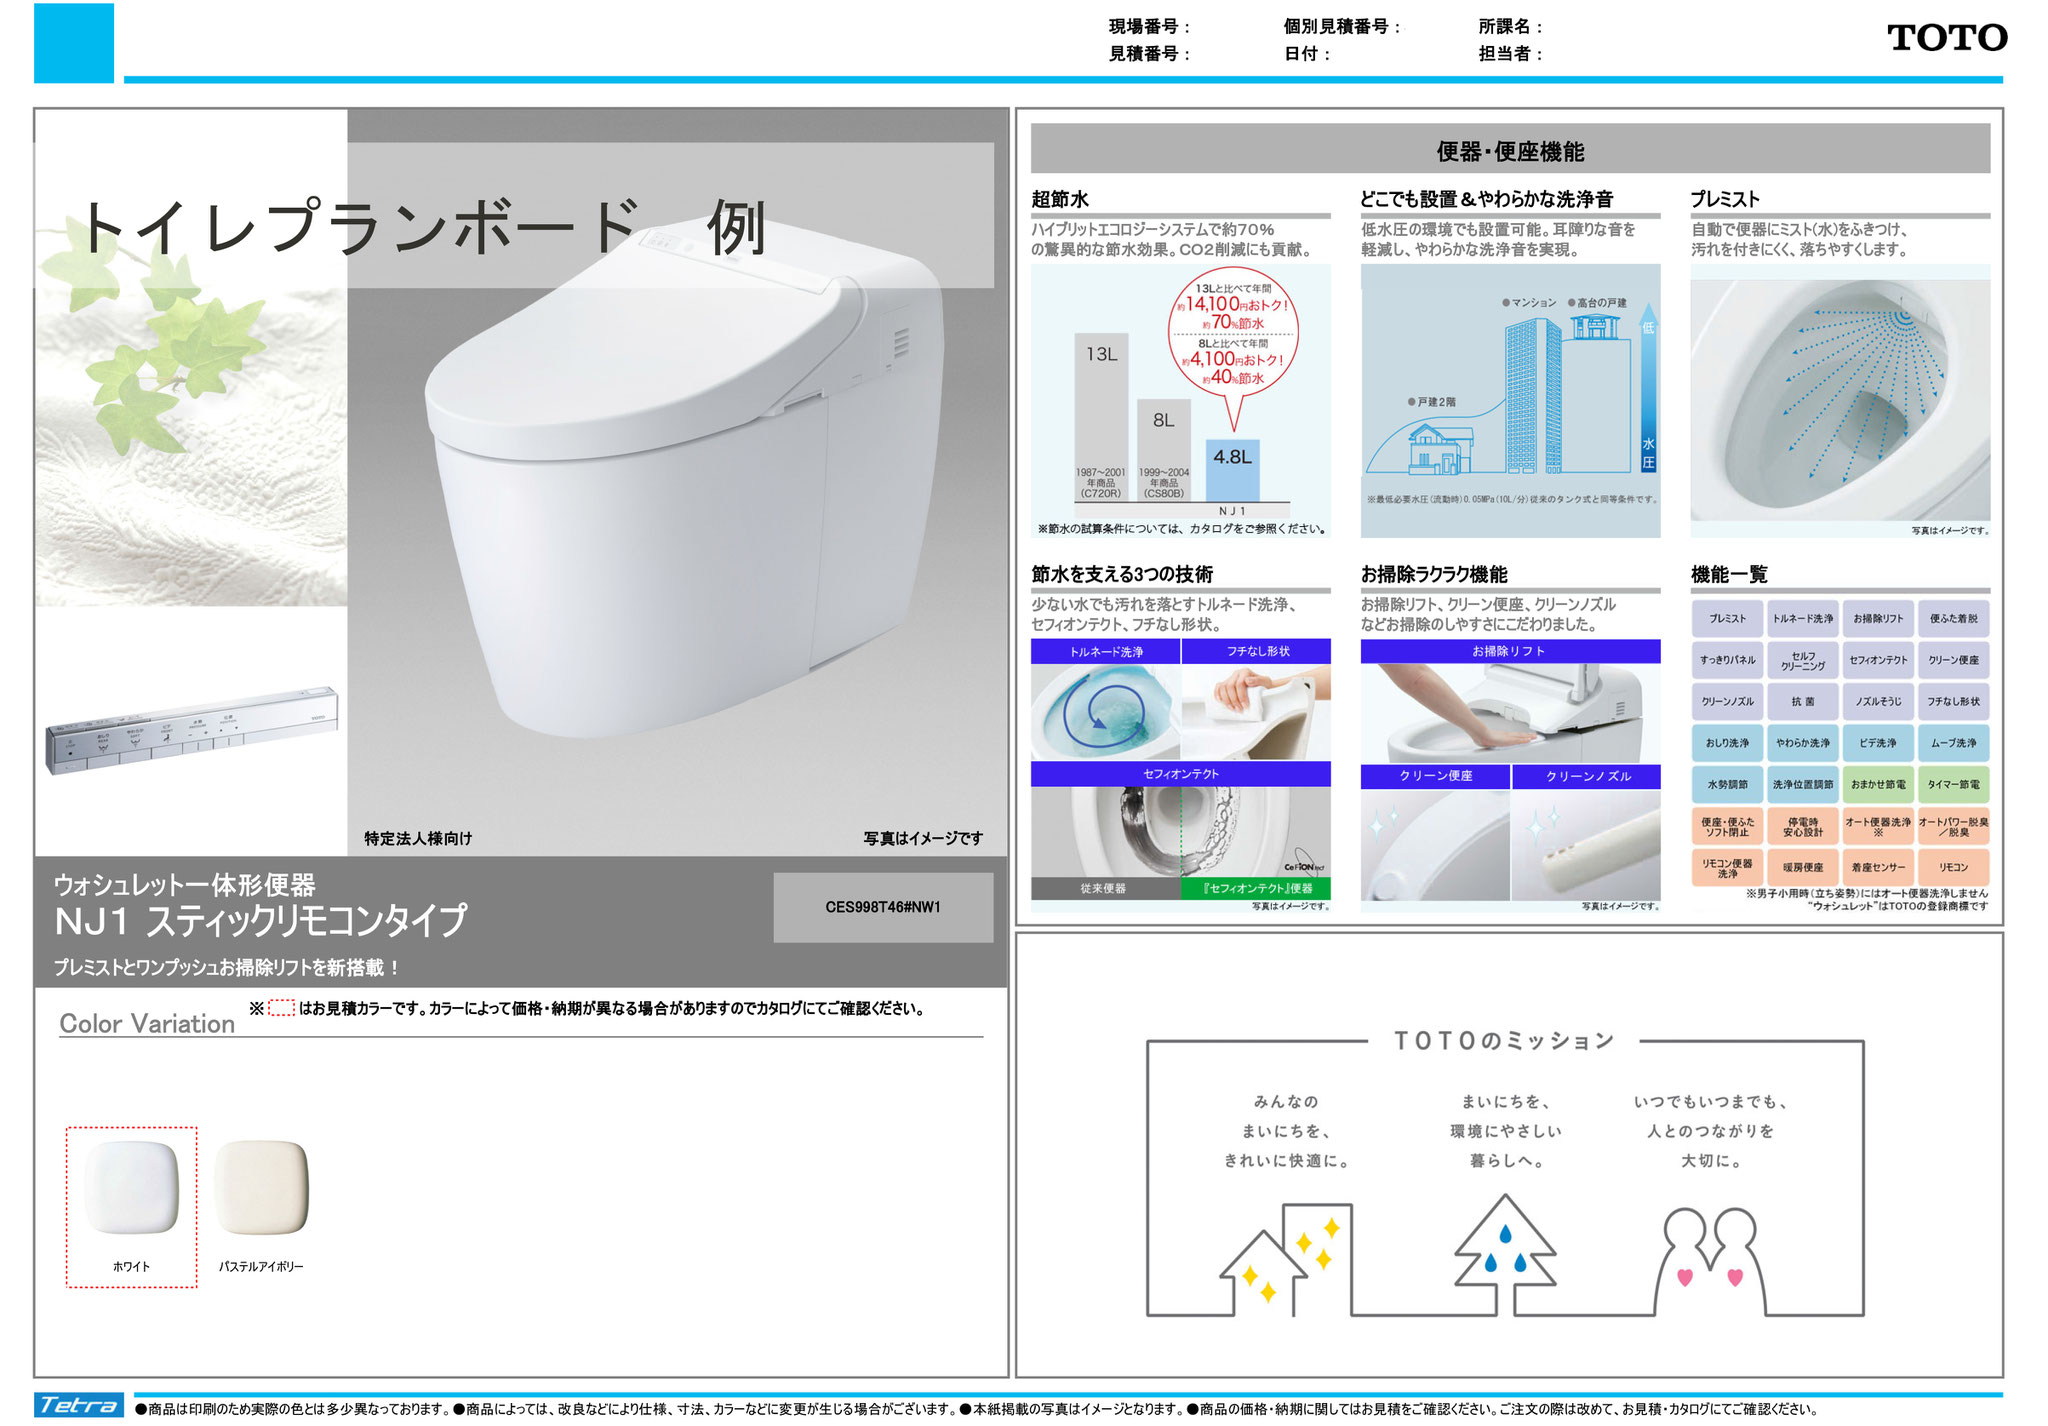Click the 8L bar in water-saving chart
This screenshot has width=2048, height=1426.
click(x=1164, y=451)
